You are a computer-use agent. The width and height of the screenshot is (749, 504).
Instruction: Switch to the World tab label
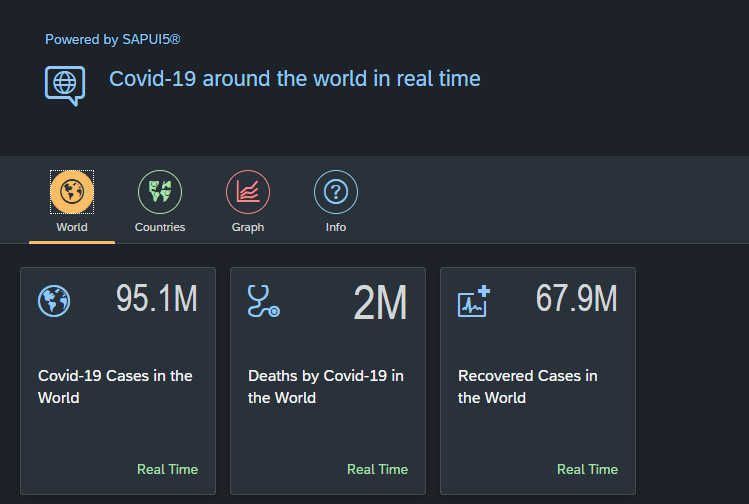pos(72,227)
